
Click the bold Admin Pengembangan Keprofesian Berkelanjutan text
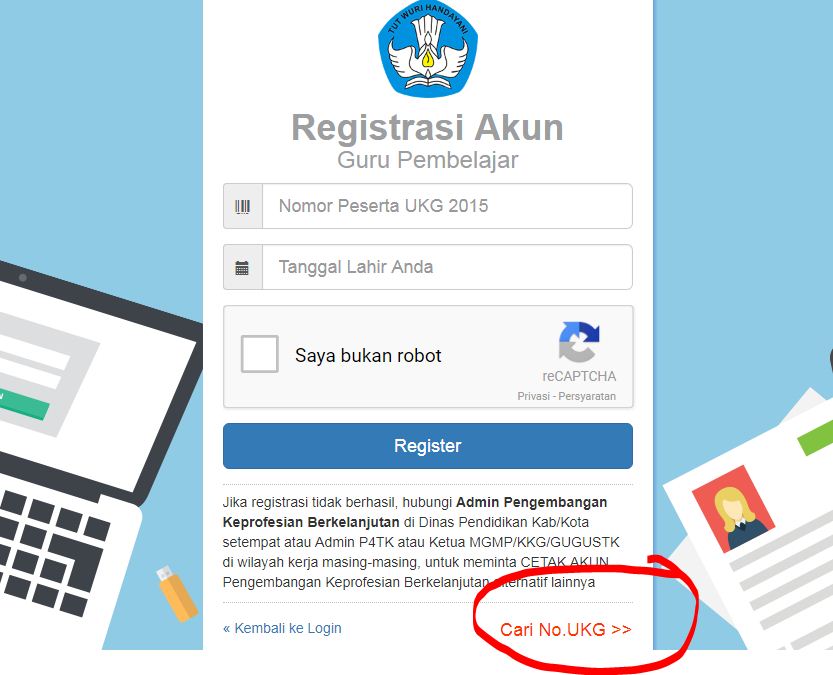[415, 512]
